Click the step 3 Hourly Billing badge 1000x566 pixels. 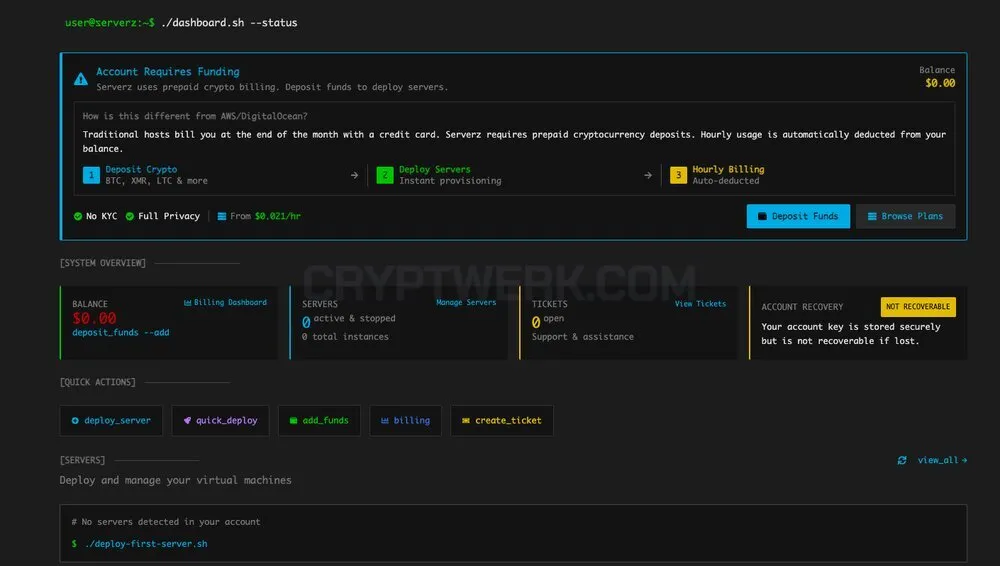coord(678,175)
